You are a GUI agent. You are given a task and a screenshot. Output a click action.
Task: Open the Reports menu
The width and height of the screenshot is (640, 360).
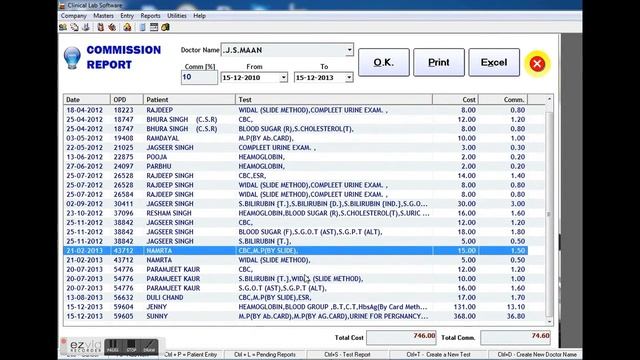[x=150, y=16]
